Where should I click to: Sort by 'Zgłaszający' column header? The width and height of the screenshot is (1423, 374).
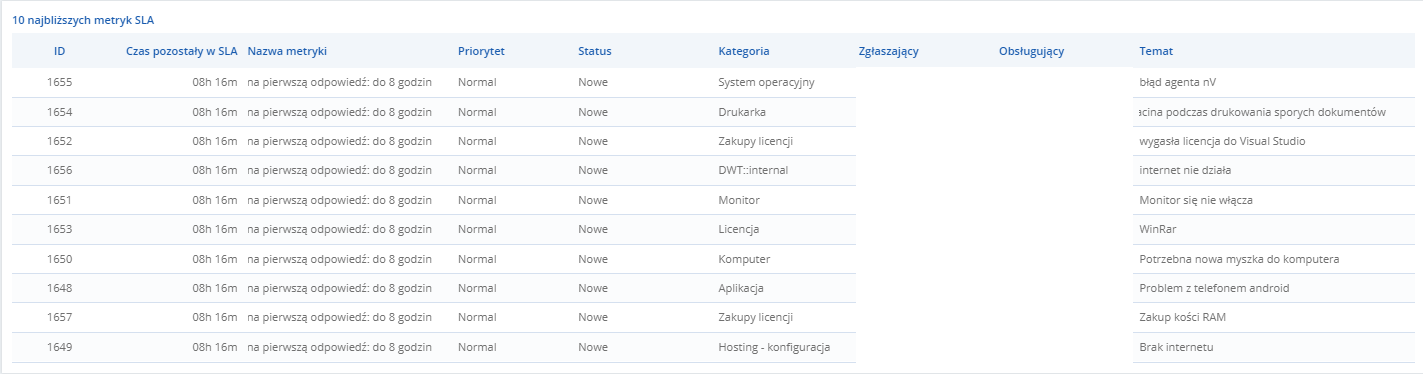pos(888,51)
